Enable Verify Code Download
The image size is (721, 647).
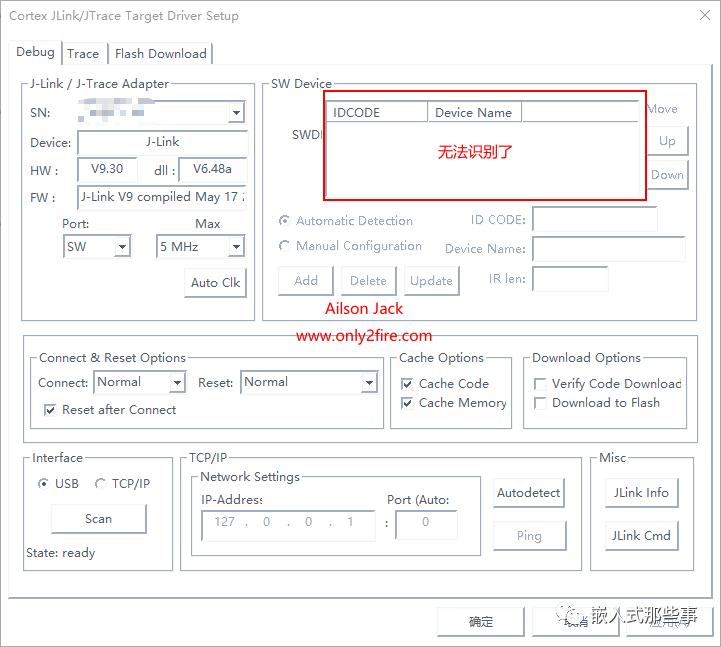[540, 384]
